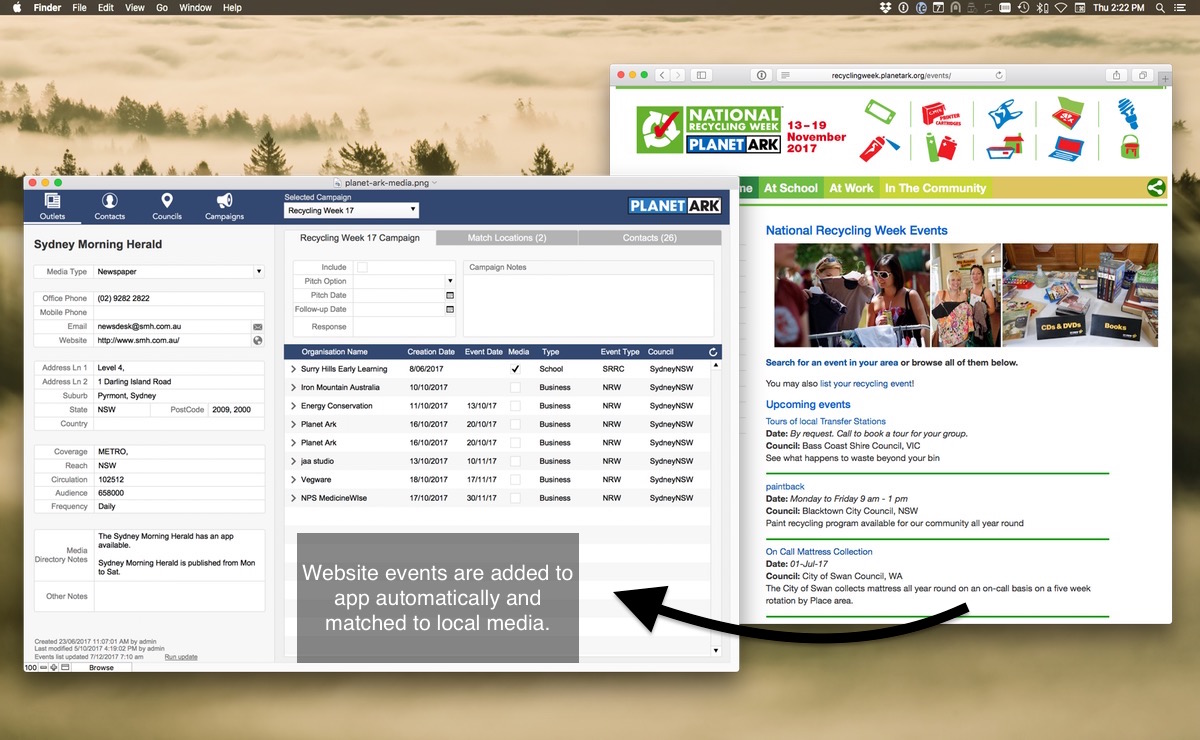The height and width of the screenshot is (740, 1200).
Task: Open the Follow-up Date calendar picker
Action: point(449,310)
